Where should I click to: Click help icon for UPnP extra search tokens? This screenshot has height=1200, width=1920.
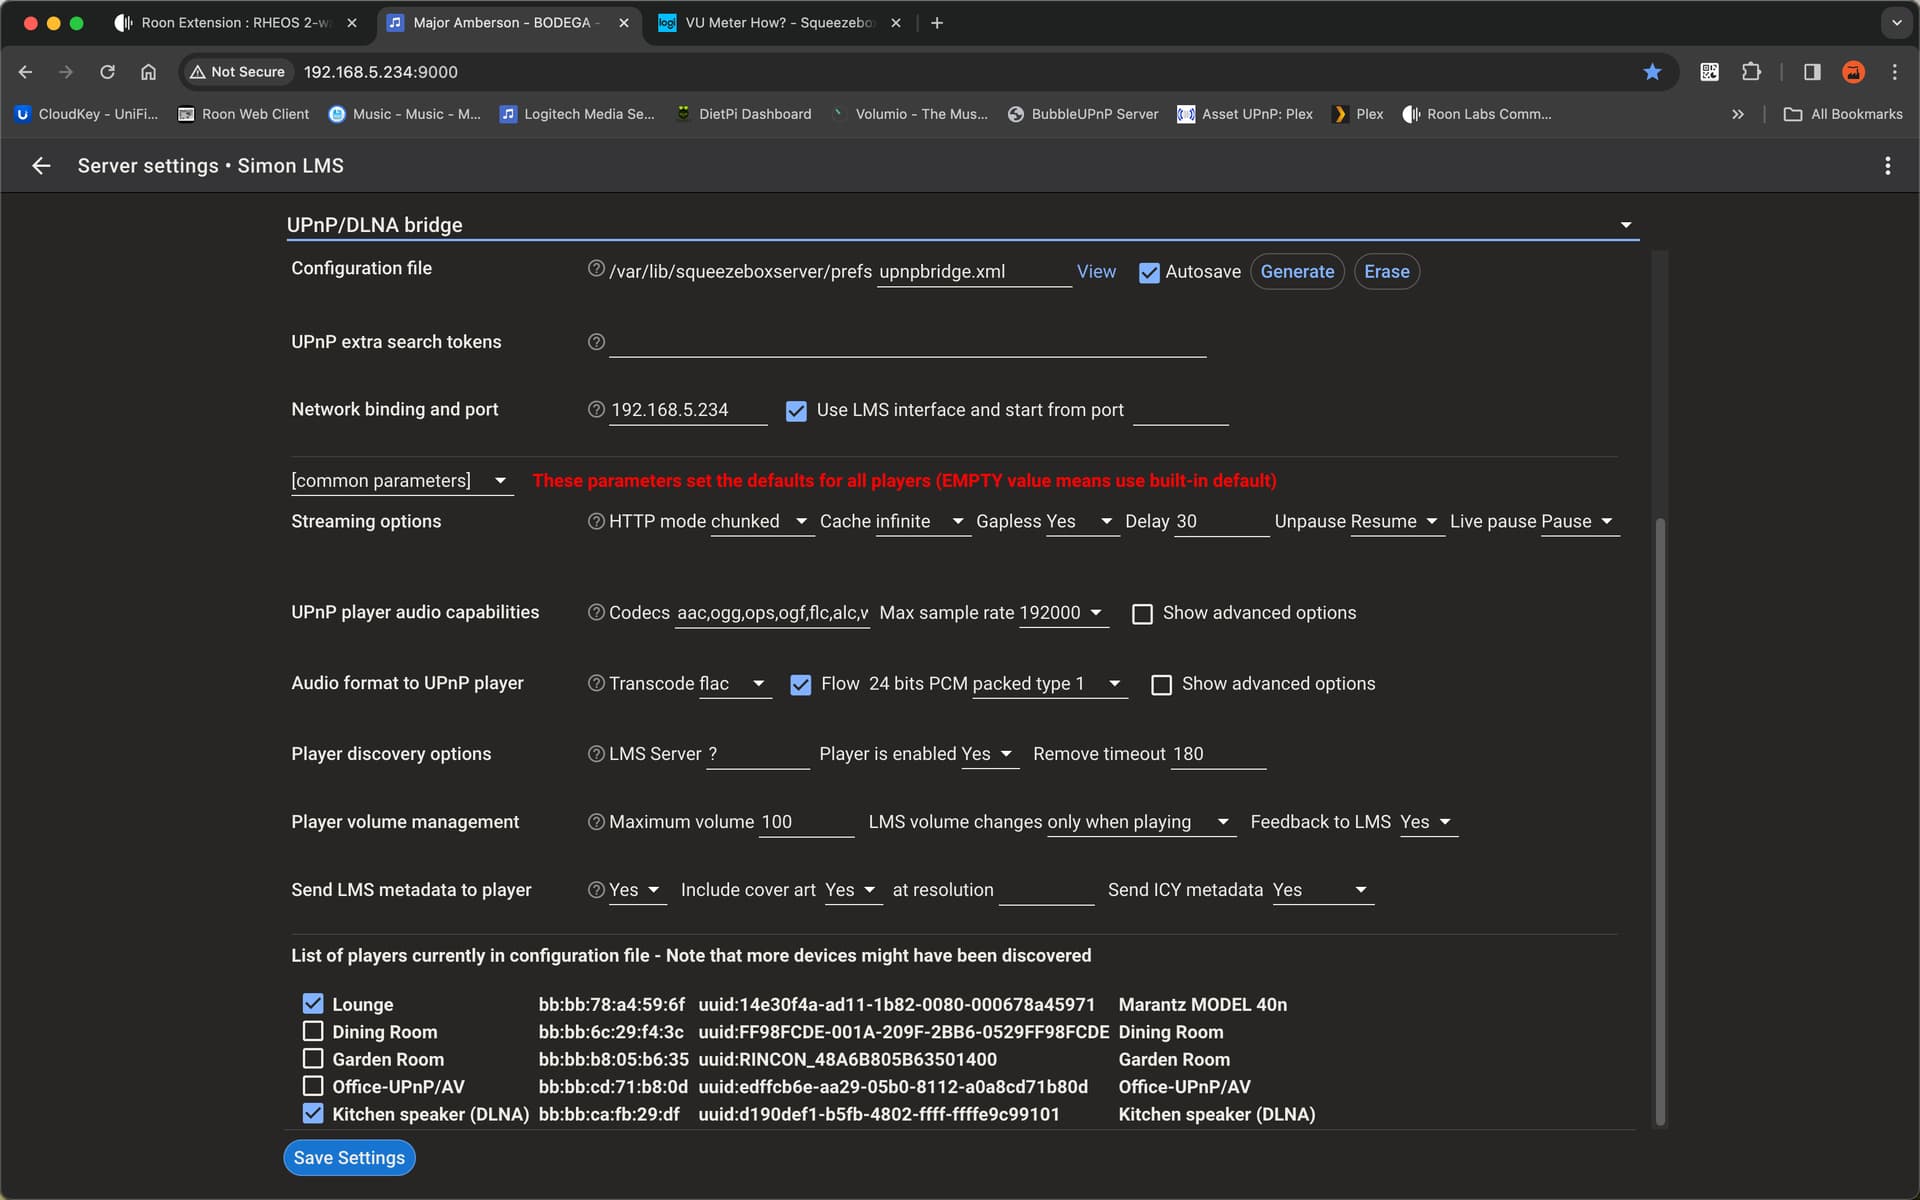coord(596,342)
